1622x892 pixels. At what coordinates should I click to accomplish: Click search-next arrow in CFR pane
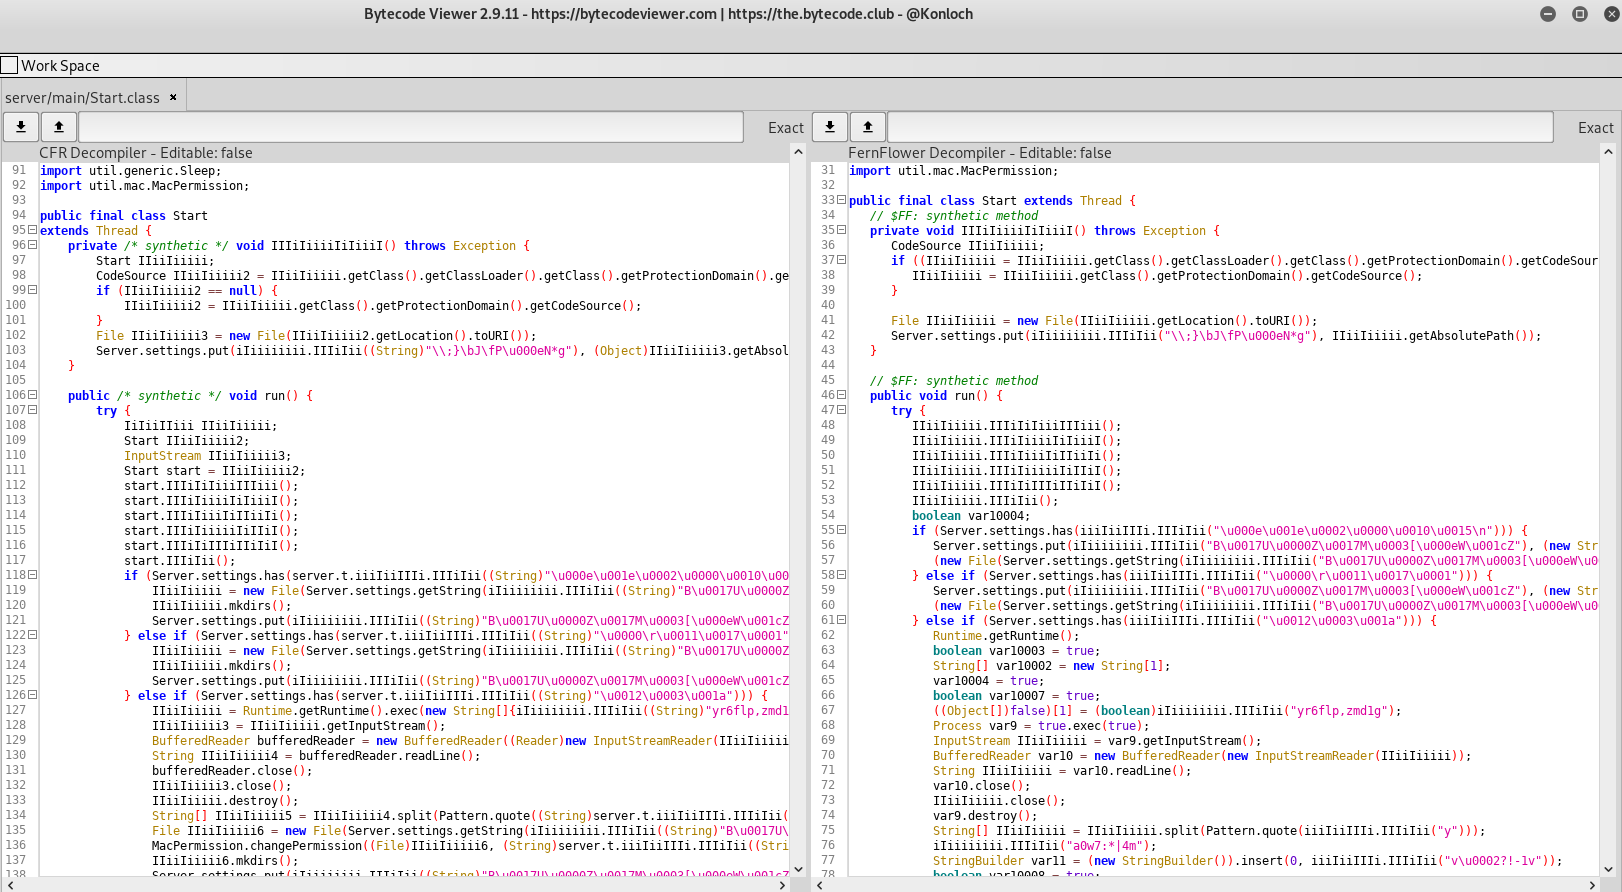tap(21, 127)
